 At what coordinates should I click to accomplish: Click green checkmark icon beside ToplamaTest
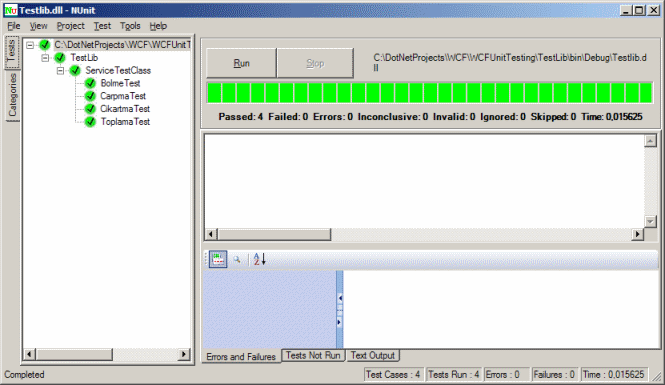90,122
